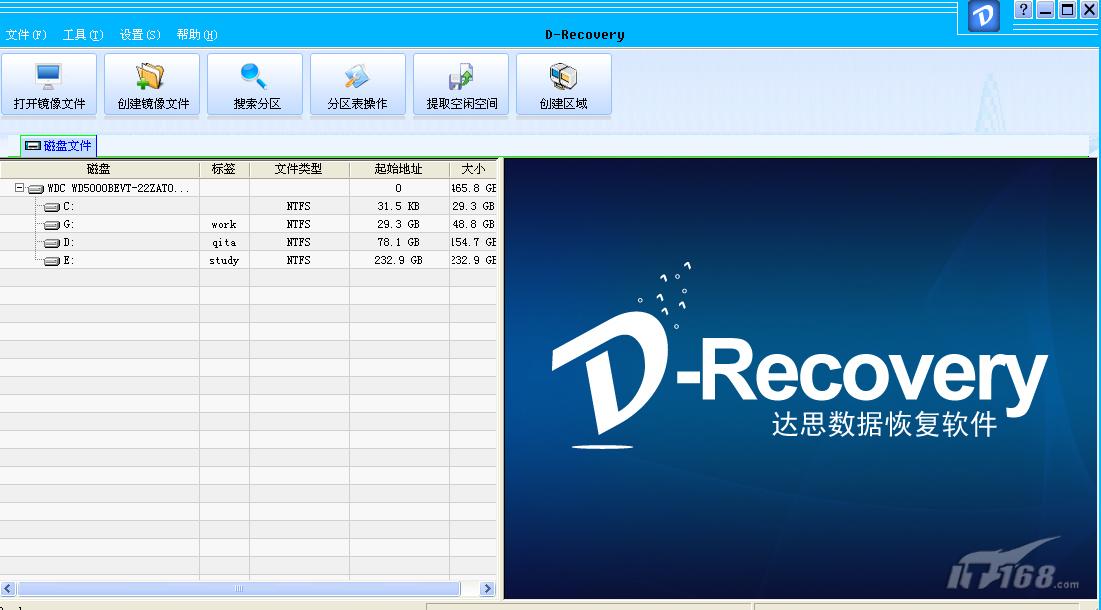Click the help question mark icon
Image resolution: width=1101 pixels, height=610 pixels.
click(x=1022, y=10)
